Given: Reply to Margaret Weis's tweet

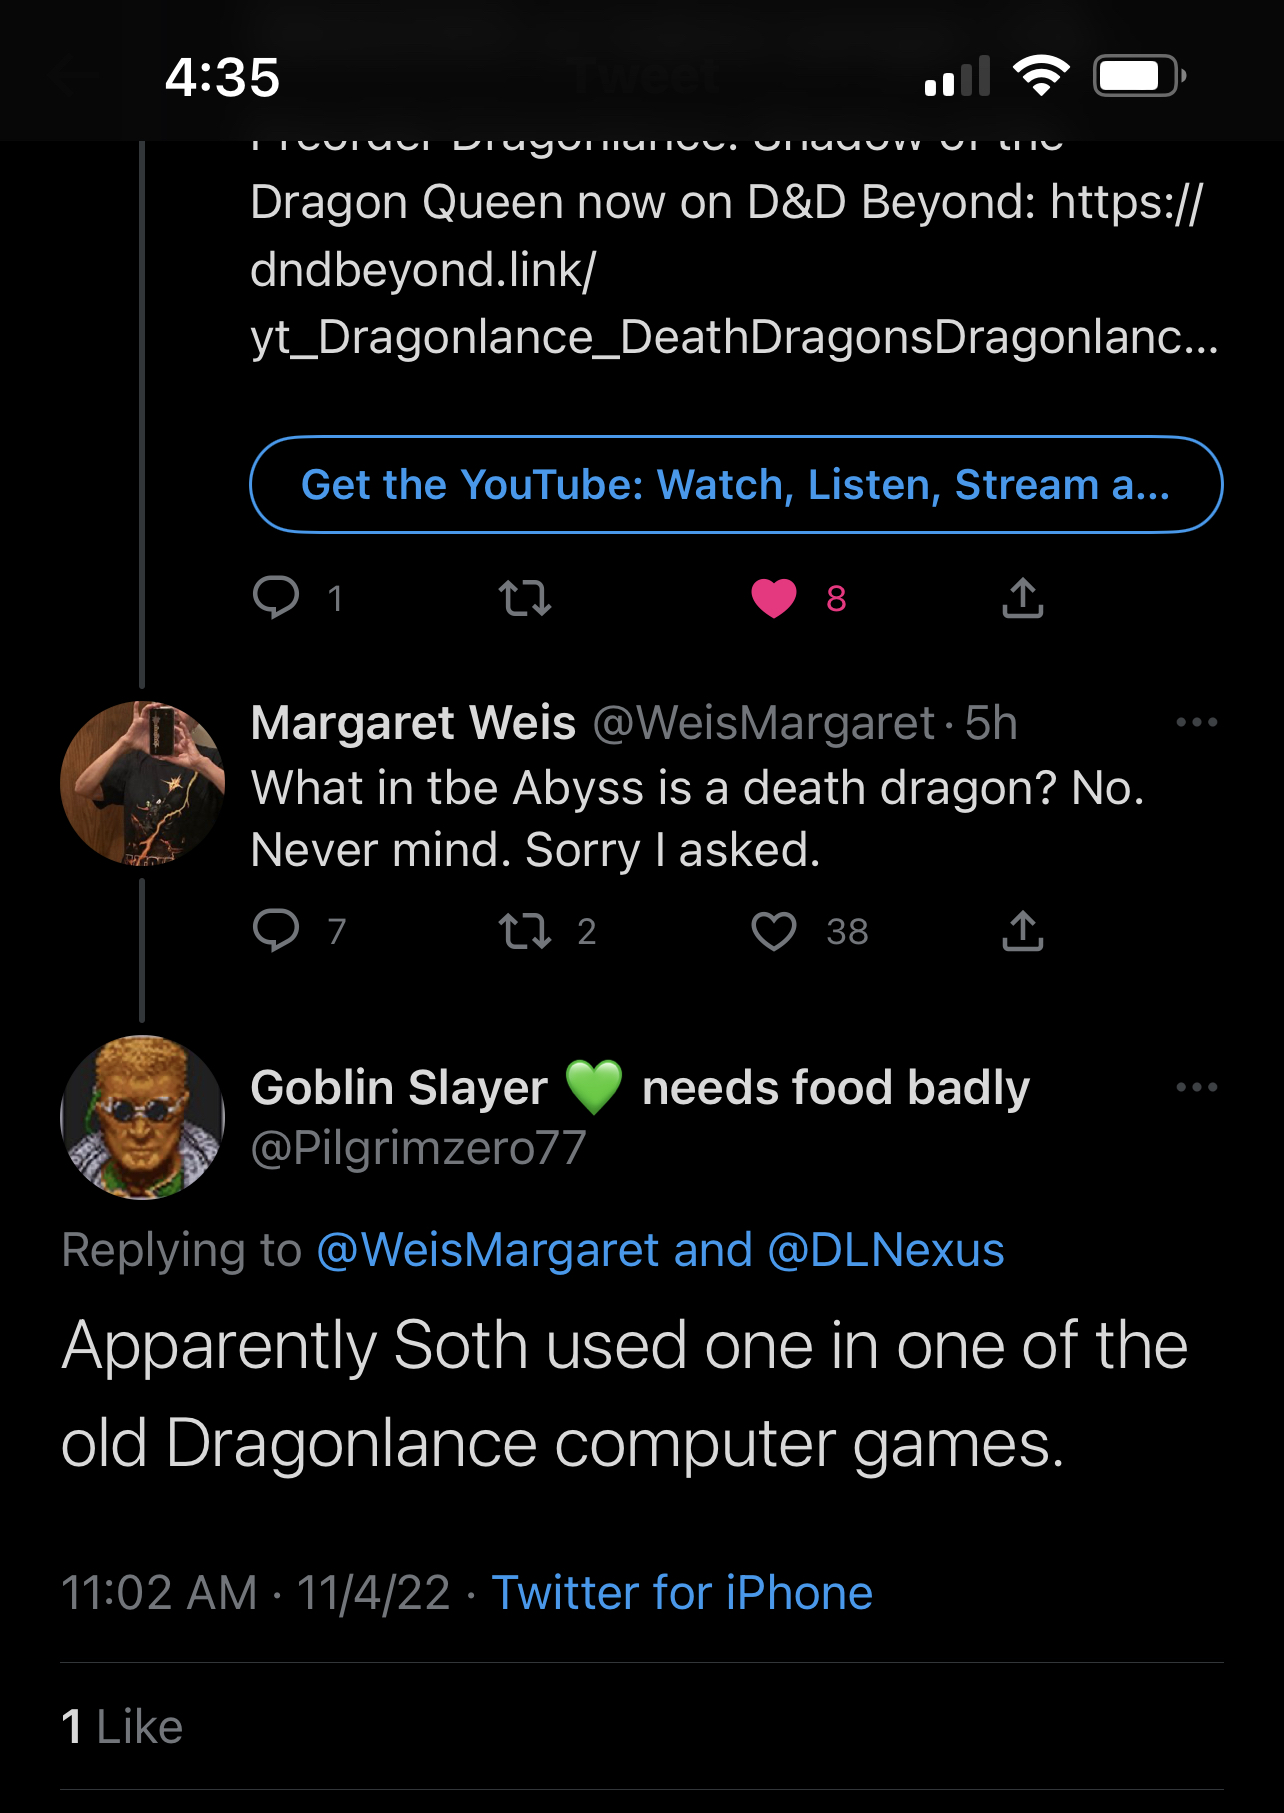Looking at the screenshot, I should pyautogui.click(x=276, y=931).
